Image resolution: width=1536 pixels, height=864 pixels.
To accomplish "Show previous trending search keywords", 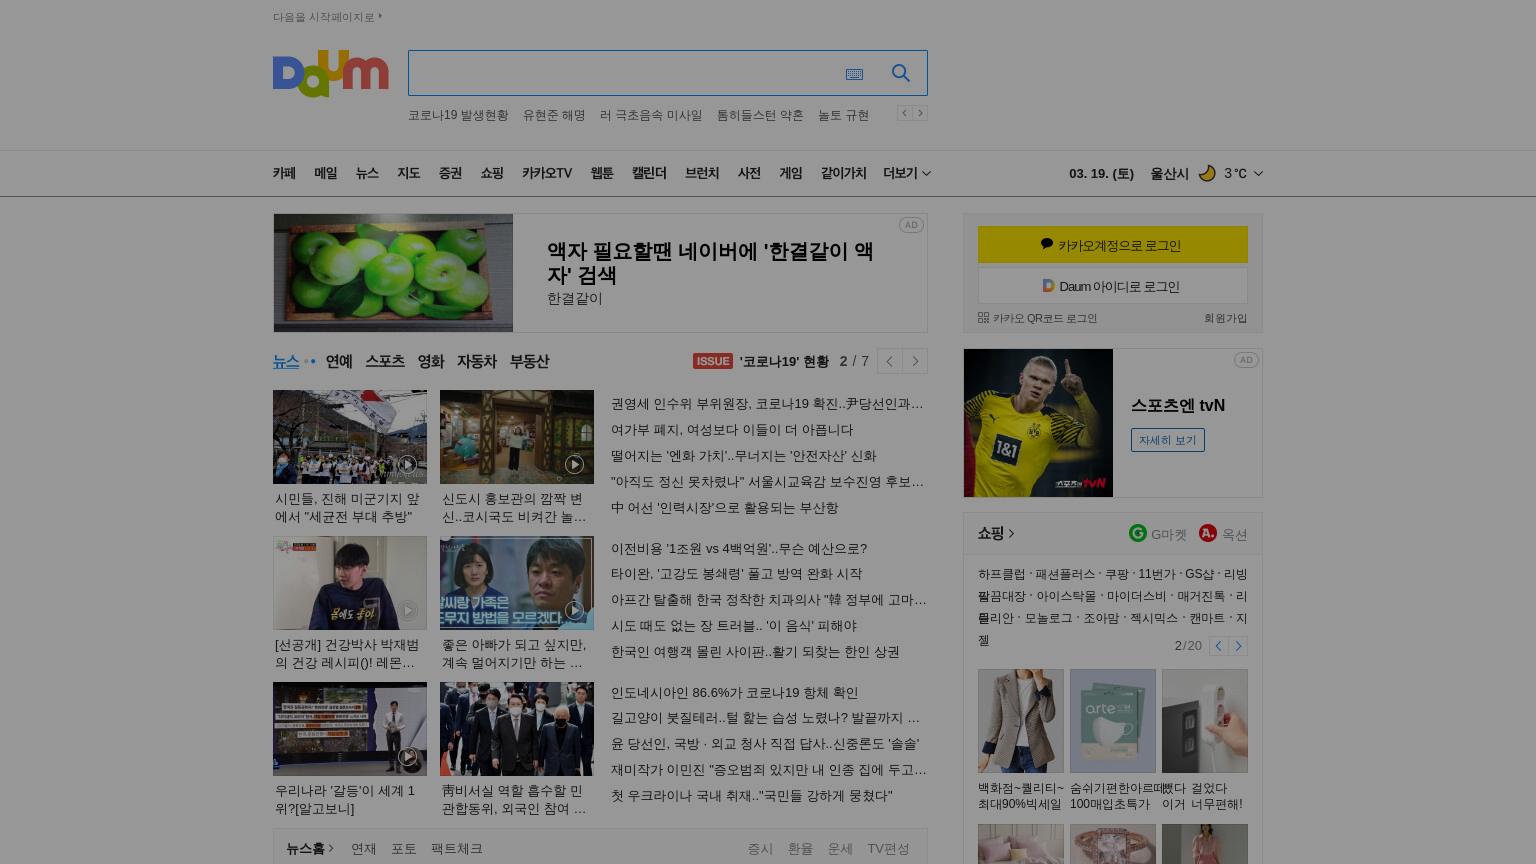I will 904,113.
